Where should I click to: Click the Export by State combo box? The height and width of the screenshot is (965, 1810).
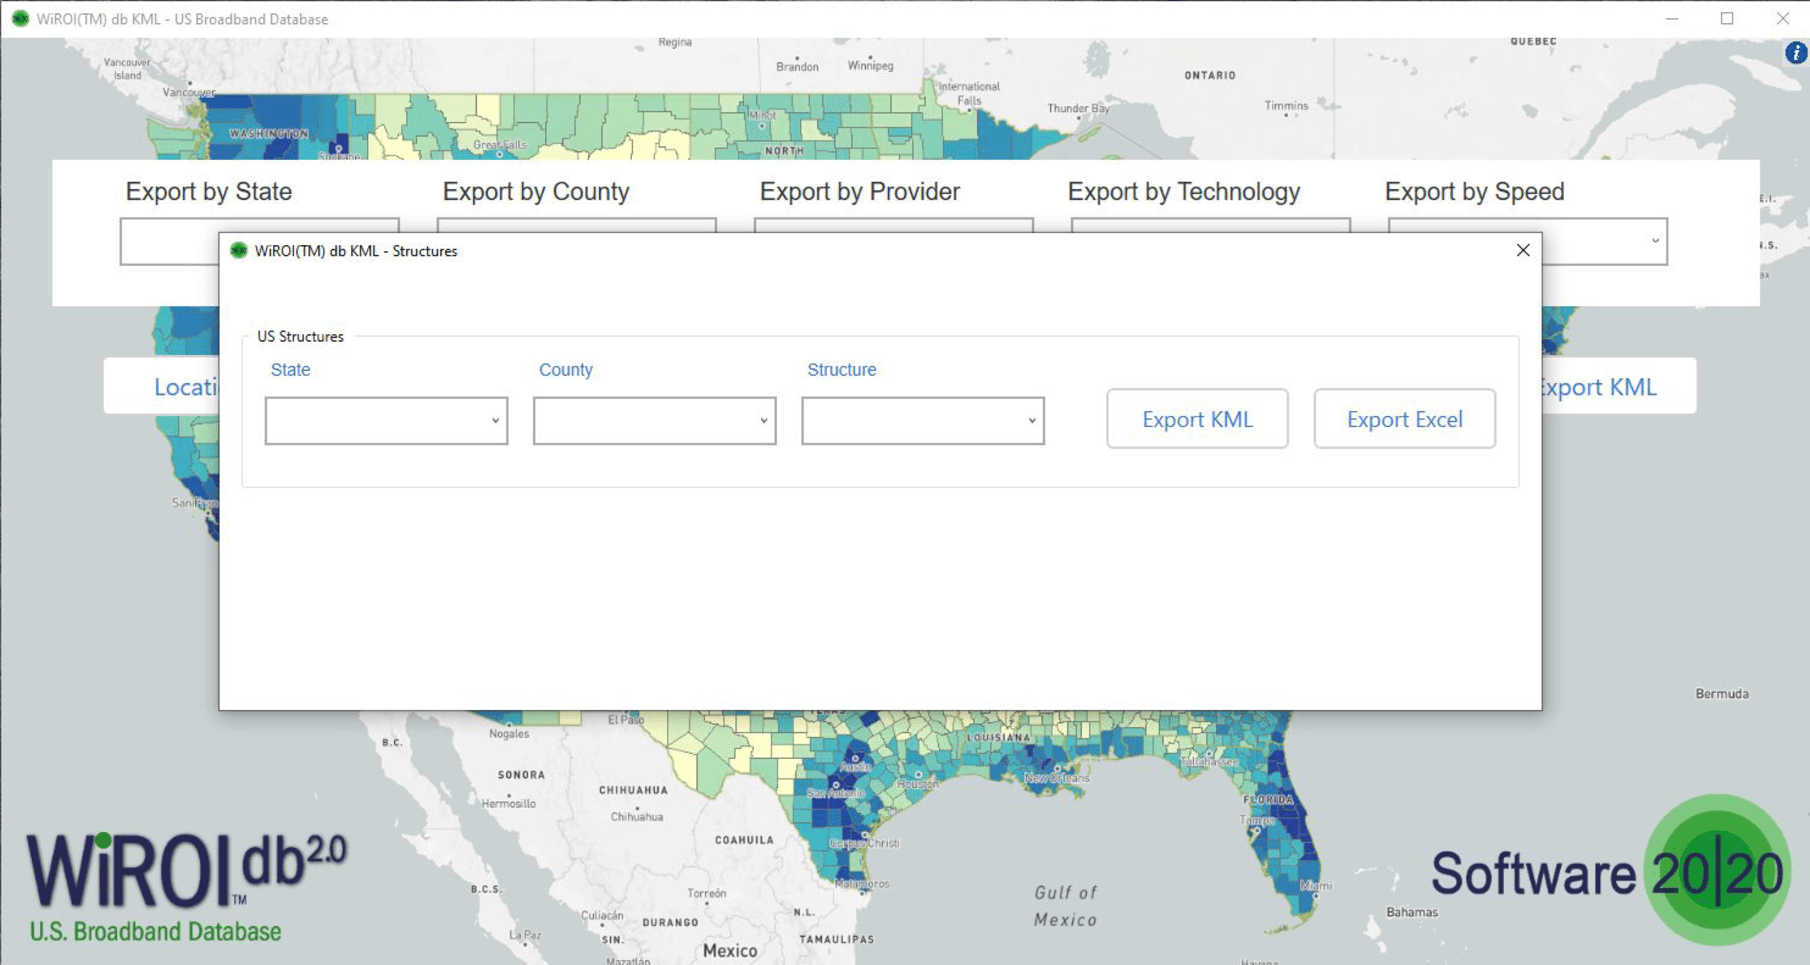point(169,243)
